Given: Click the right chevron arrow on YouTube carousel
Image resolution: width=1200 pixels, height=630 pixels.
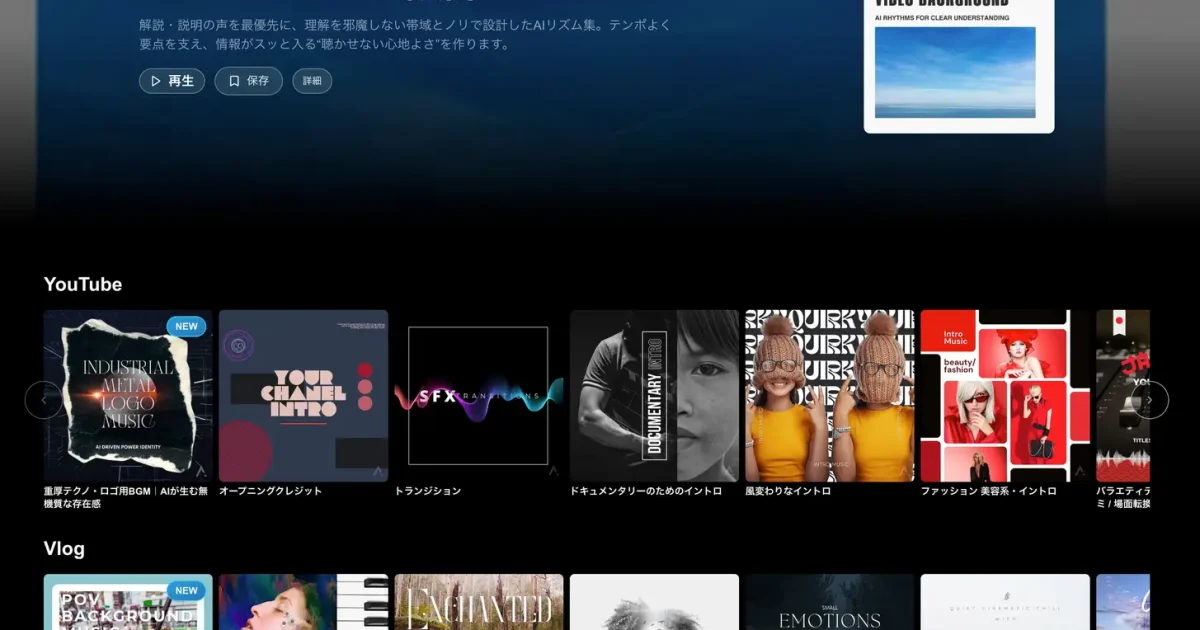Looking at the screenshot, I should pos(1152,399).
